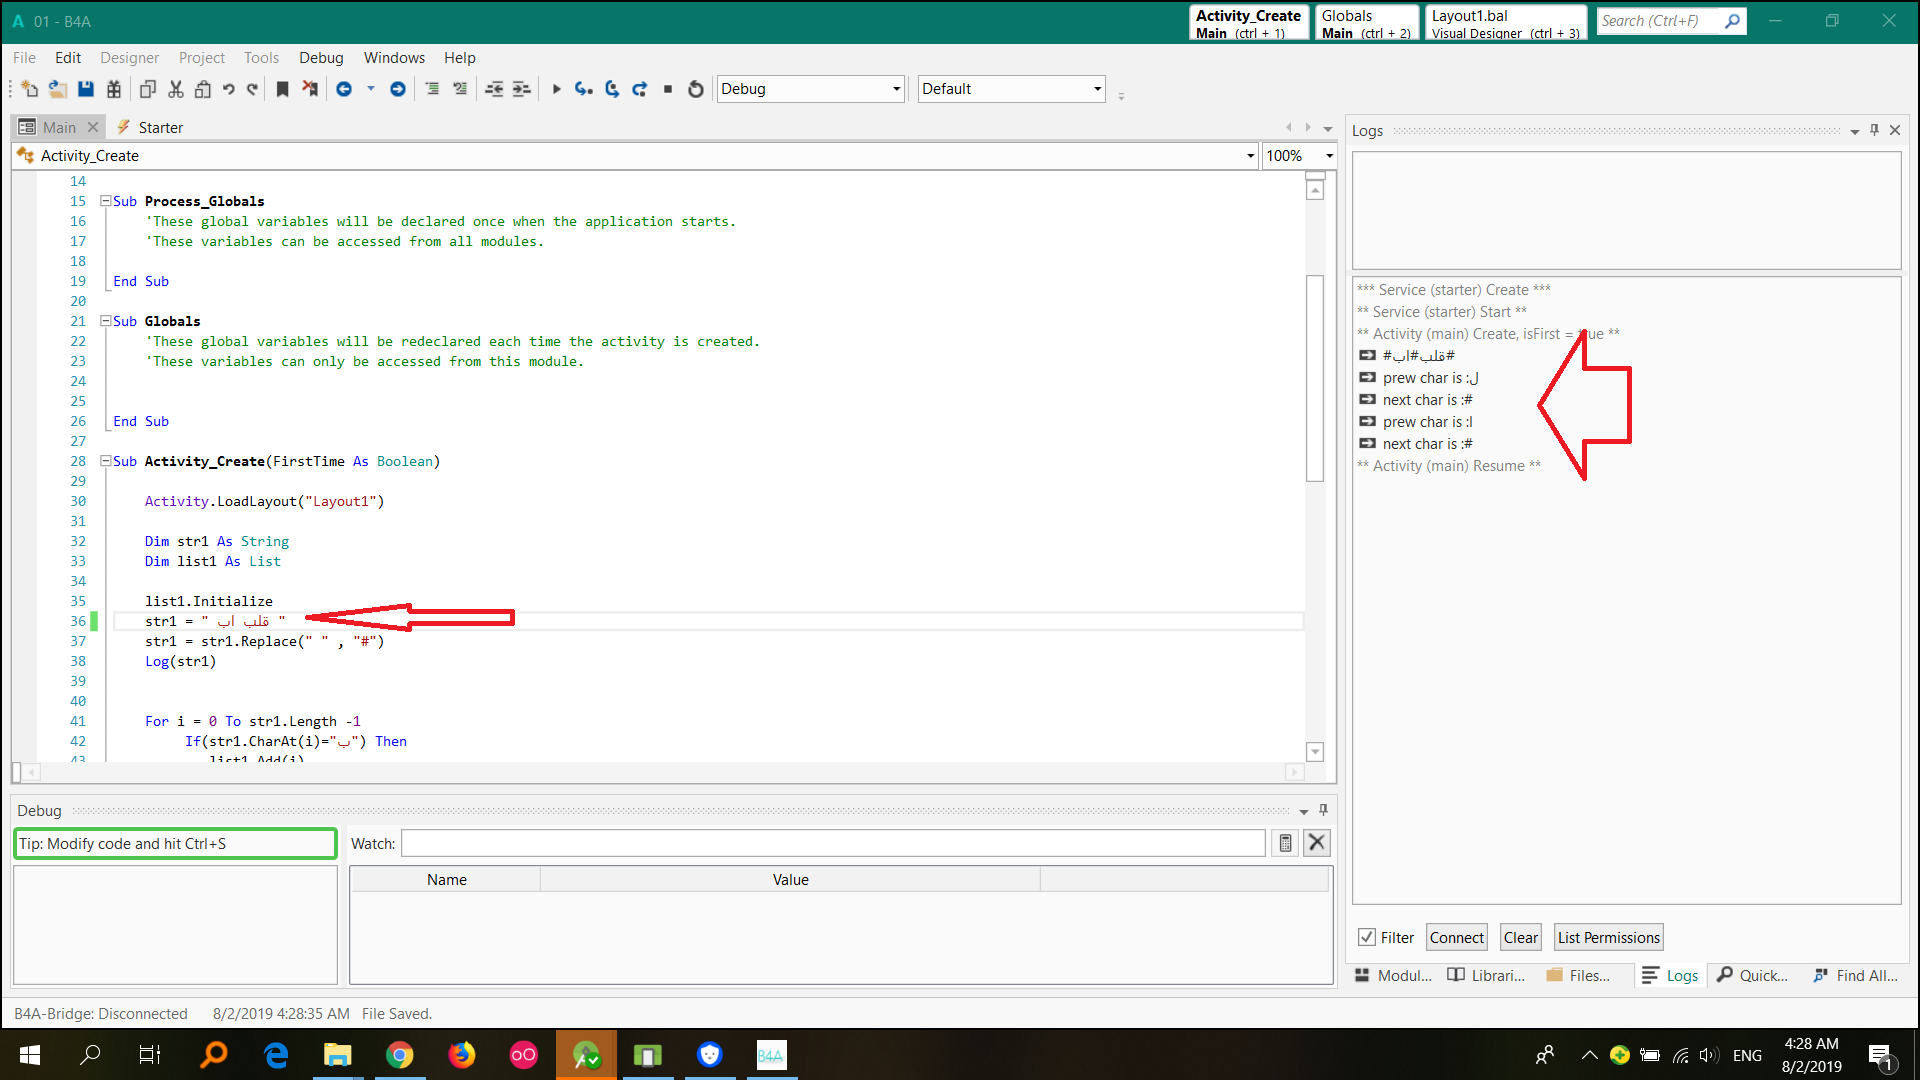
Task: Click the Cut scissors icon
Action: pyautogui.click(x=176, y=89)
